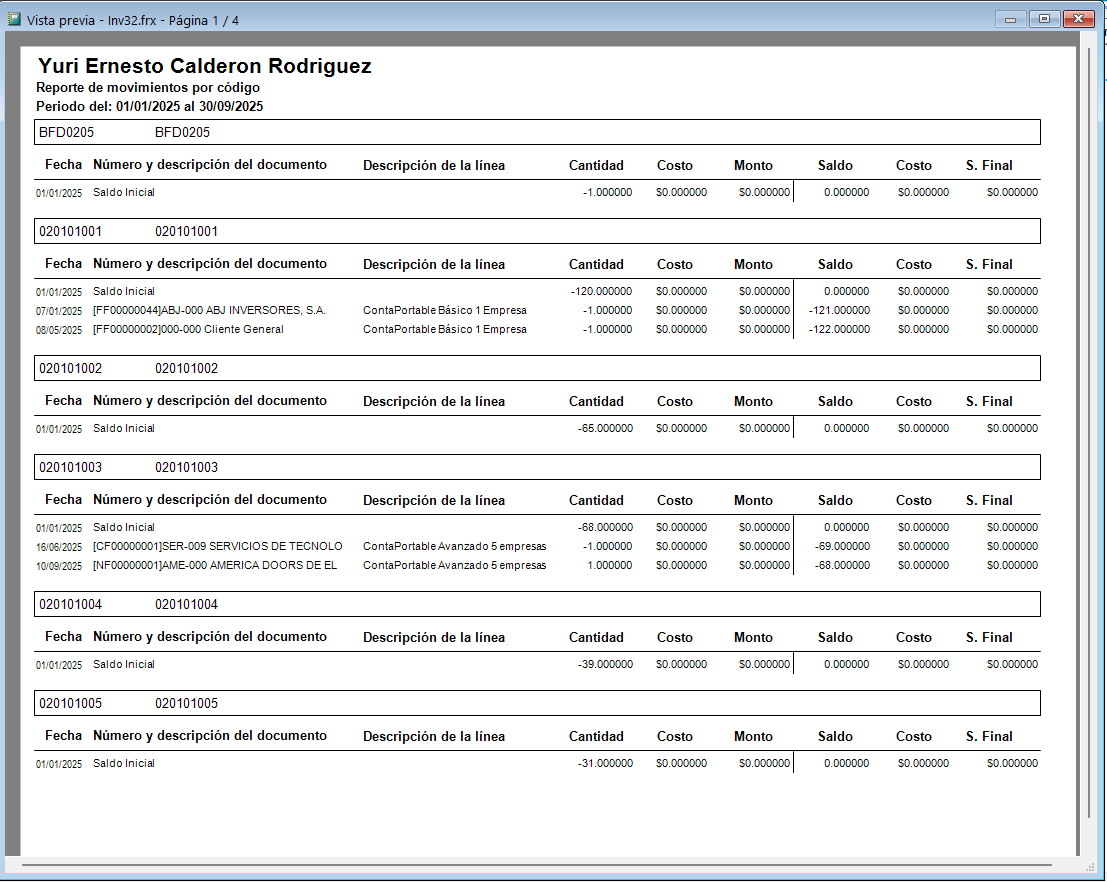Click the horizontal scrollbar at bottom
Screen dimensions: 1107x882
(537, 864)
